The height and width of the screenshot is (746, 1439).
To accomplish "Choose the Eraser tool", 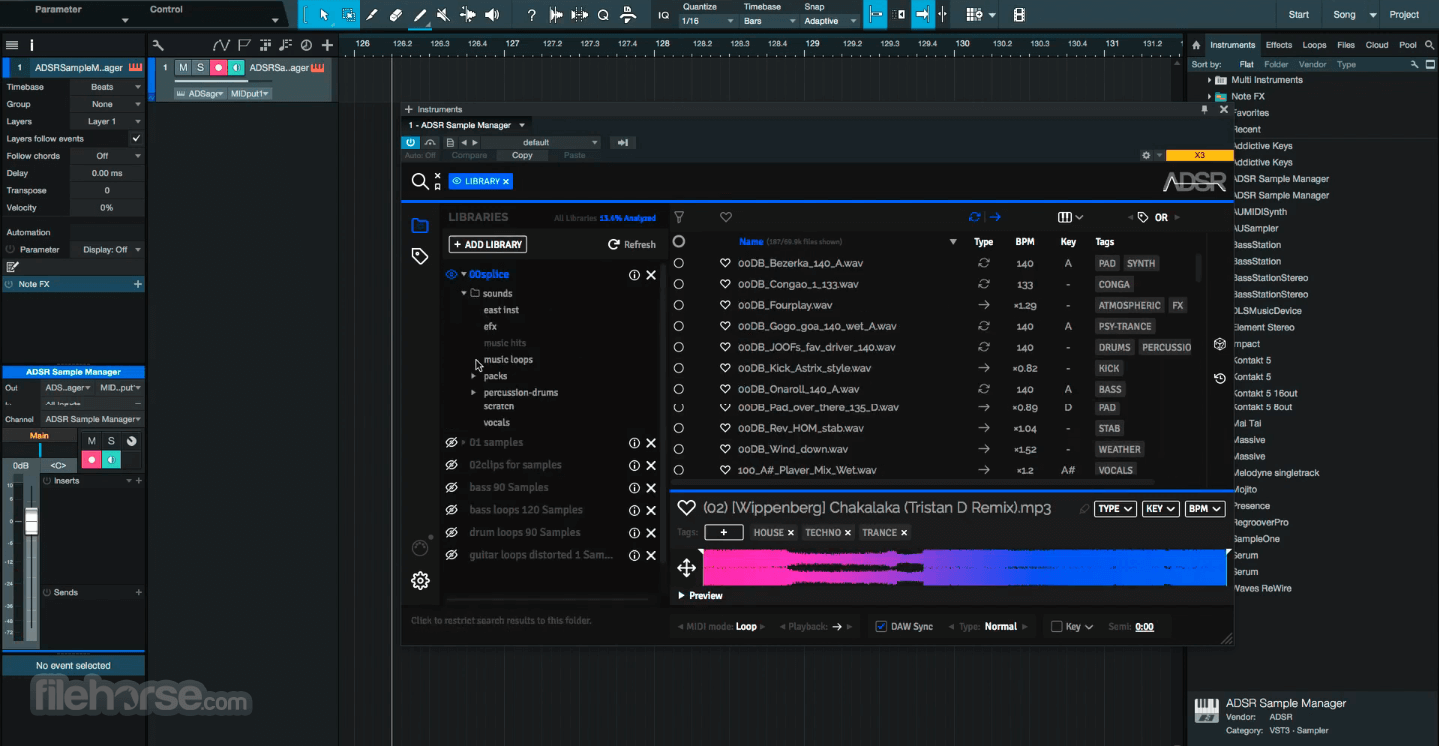I will [x=396, y=15].
